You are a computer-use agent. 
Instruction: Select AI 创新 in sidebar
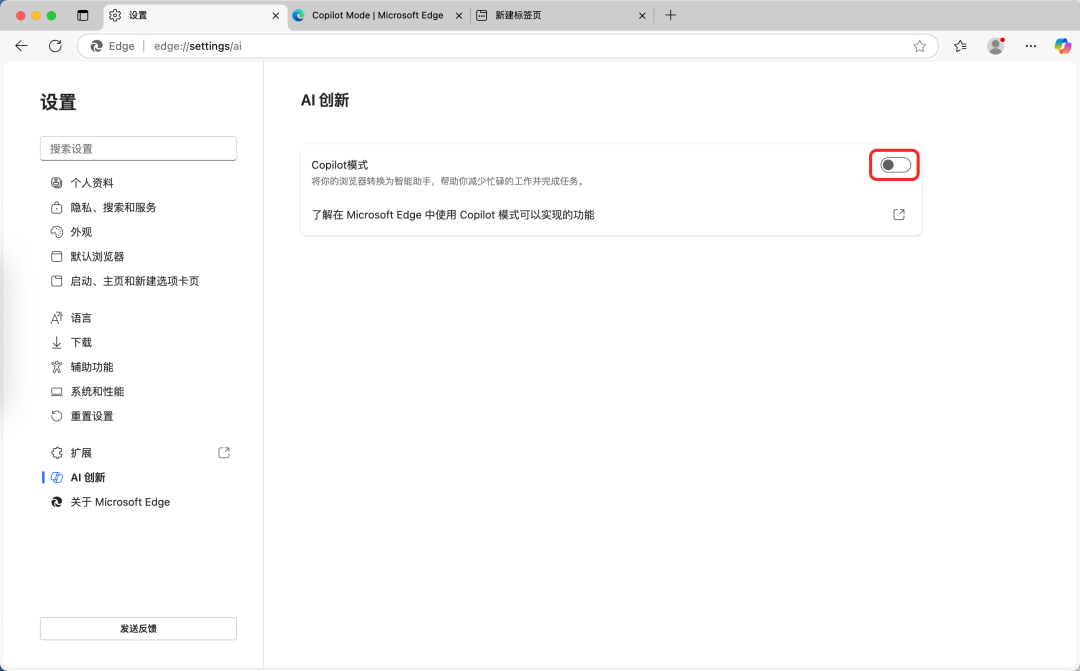(x=138, y=477)
